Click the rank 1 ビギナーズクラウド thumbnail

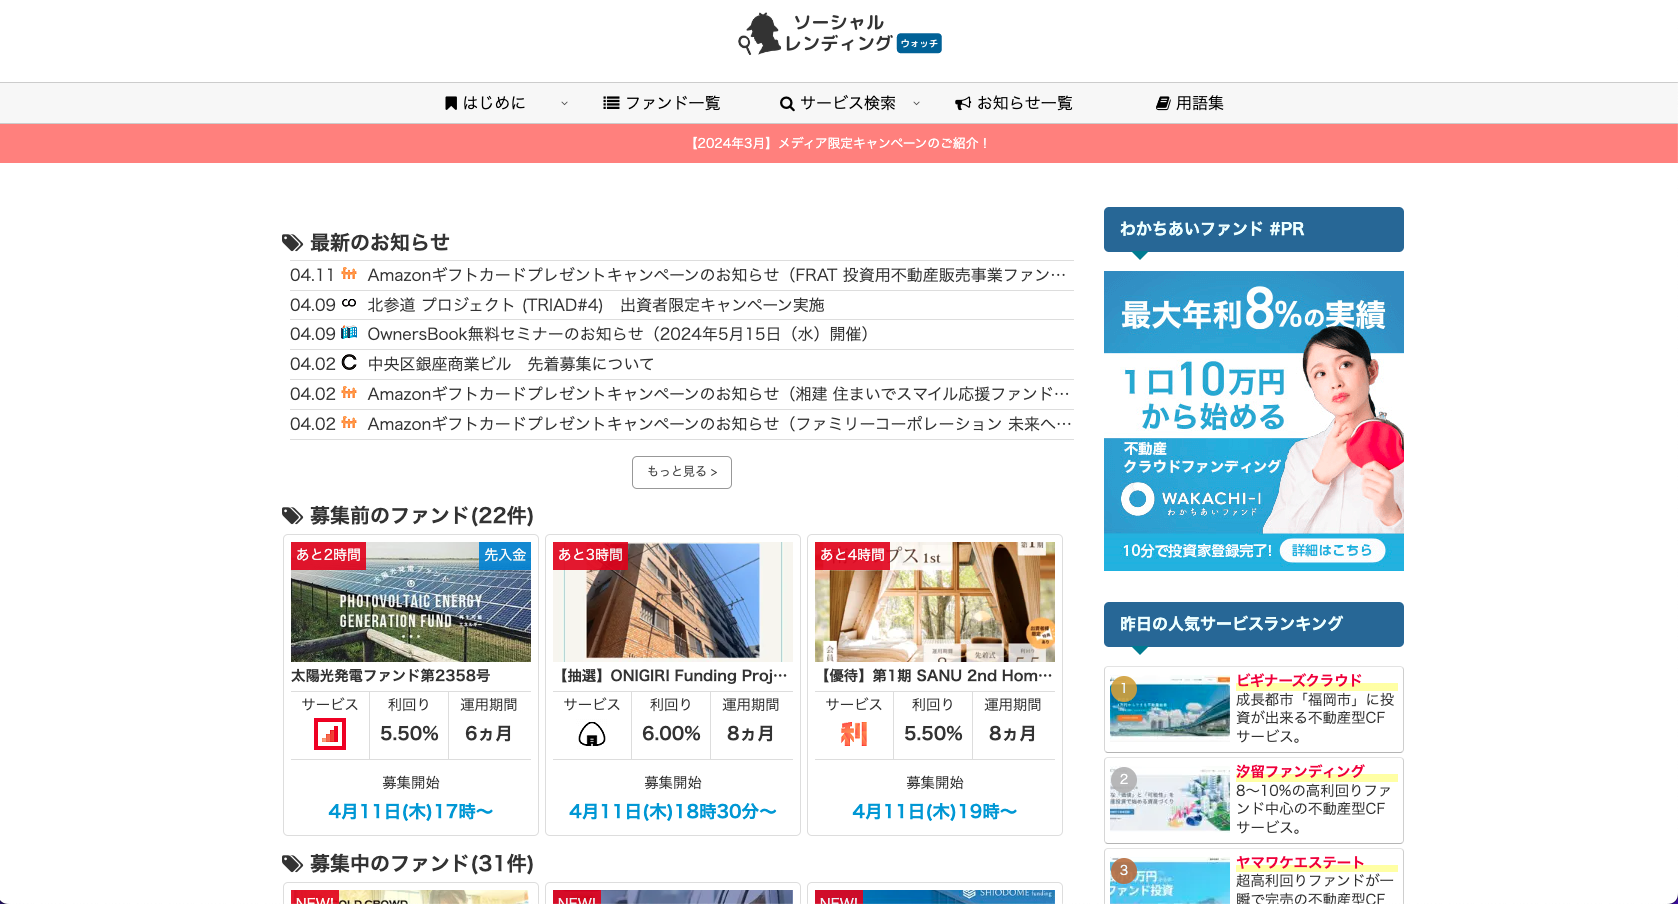click(x=1170, y=707)
